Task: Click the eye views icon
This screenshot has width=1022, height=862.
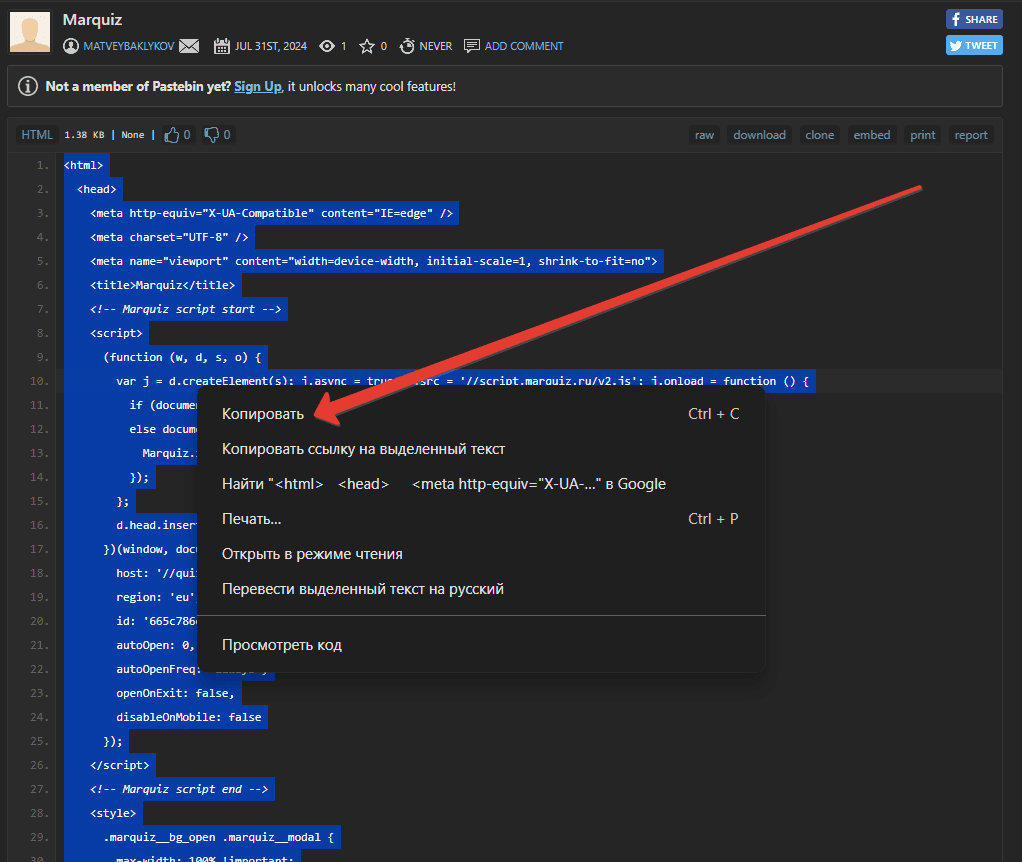Action: tap(327, 46)
